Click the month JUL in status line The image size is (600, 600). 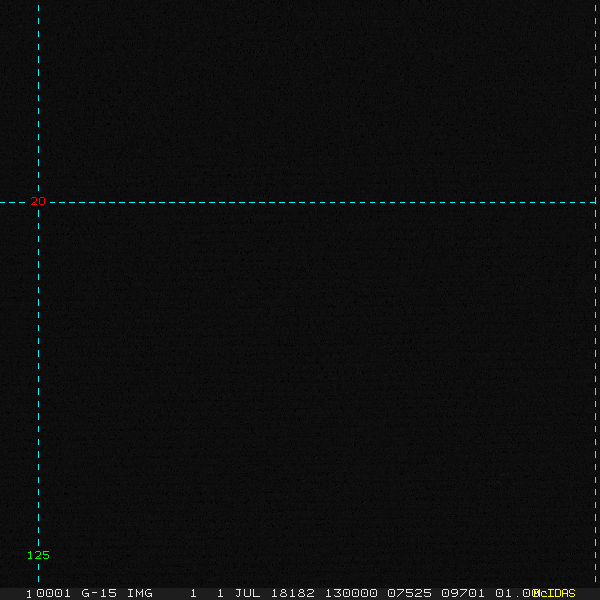247,593
